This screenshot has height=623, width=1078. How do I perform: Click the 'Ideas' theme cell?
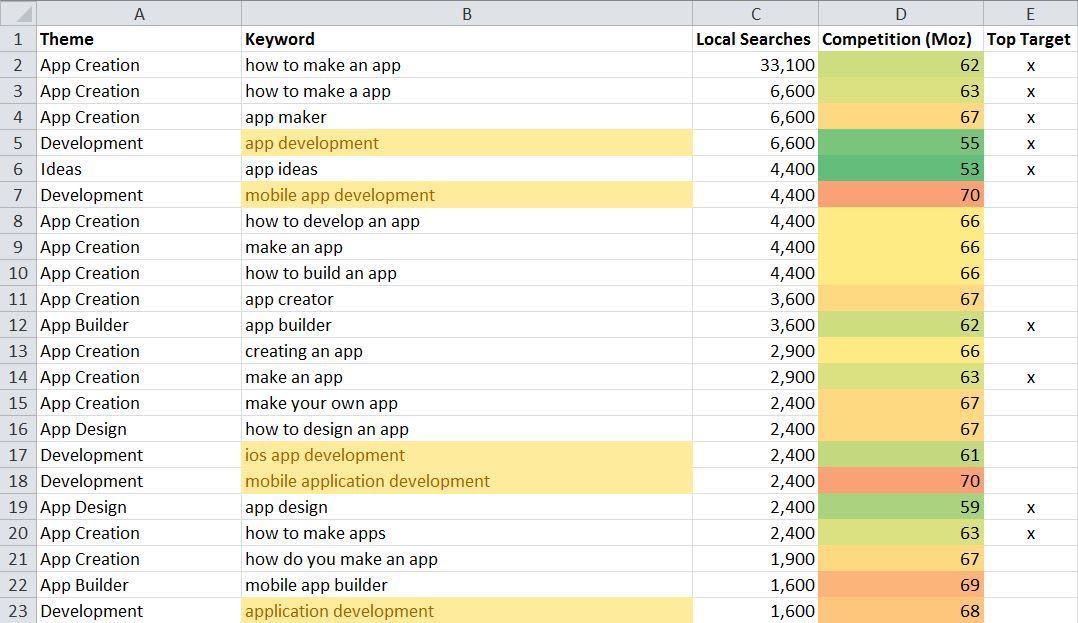coord(139,169)
